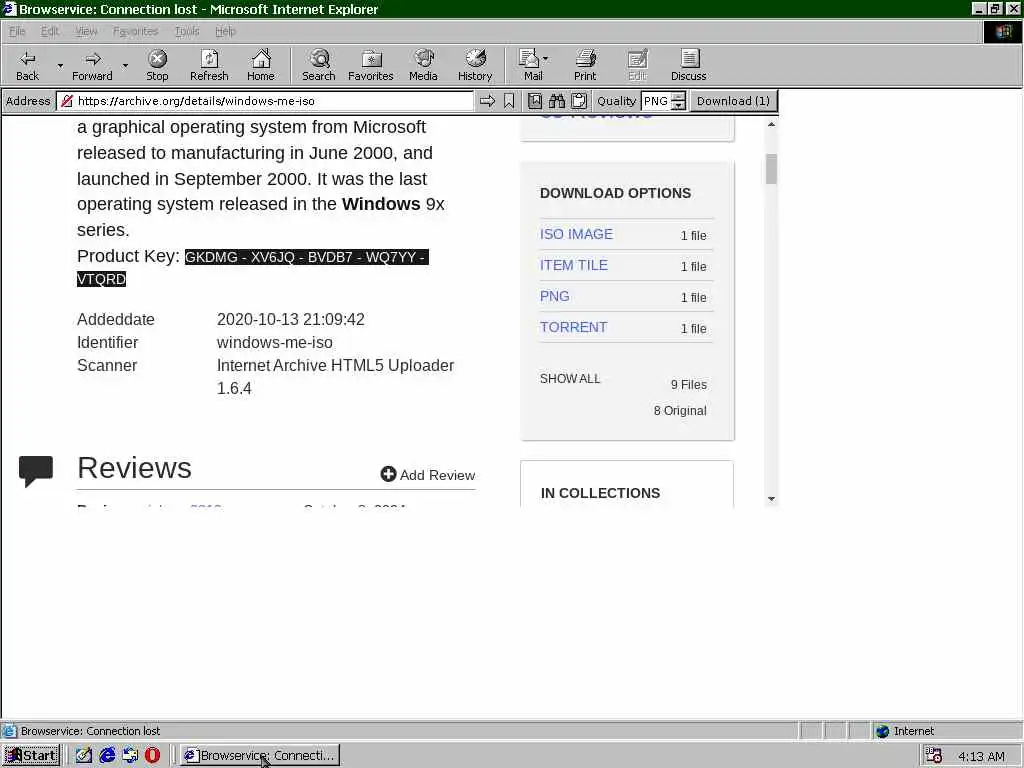This screenshot has width=1024, height=768.
Task: Open the Edit menu
Action: click(50, 31)
